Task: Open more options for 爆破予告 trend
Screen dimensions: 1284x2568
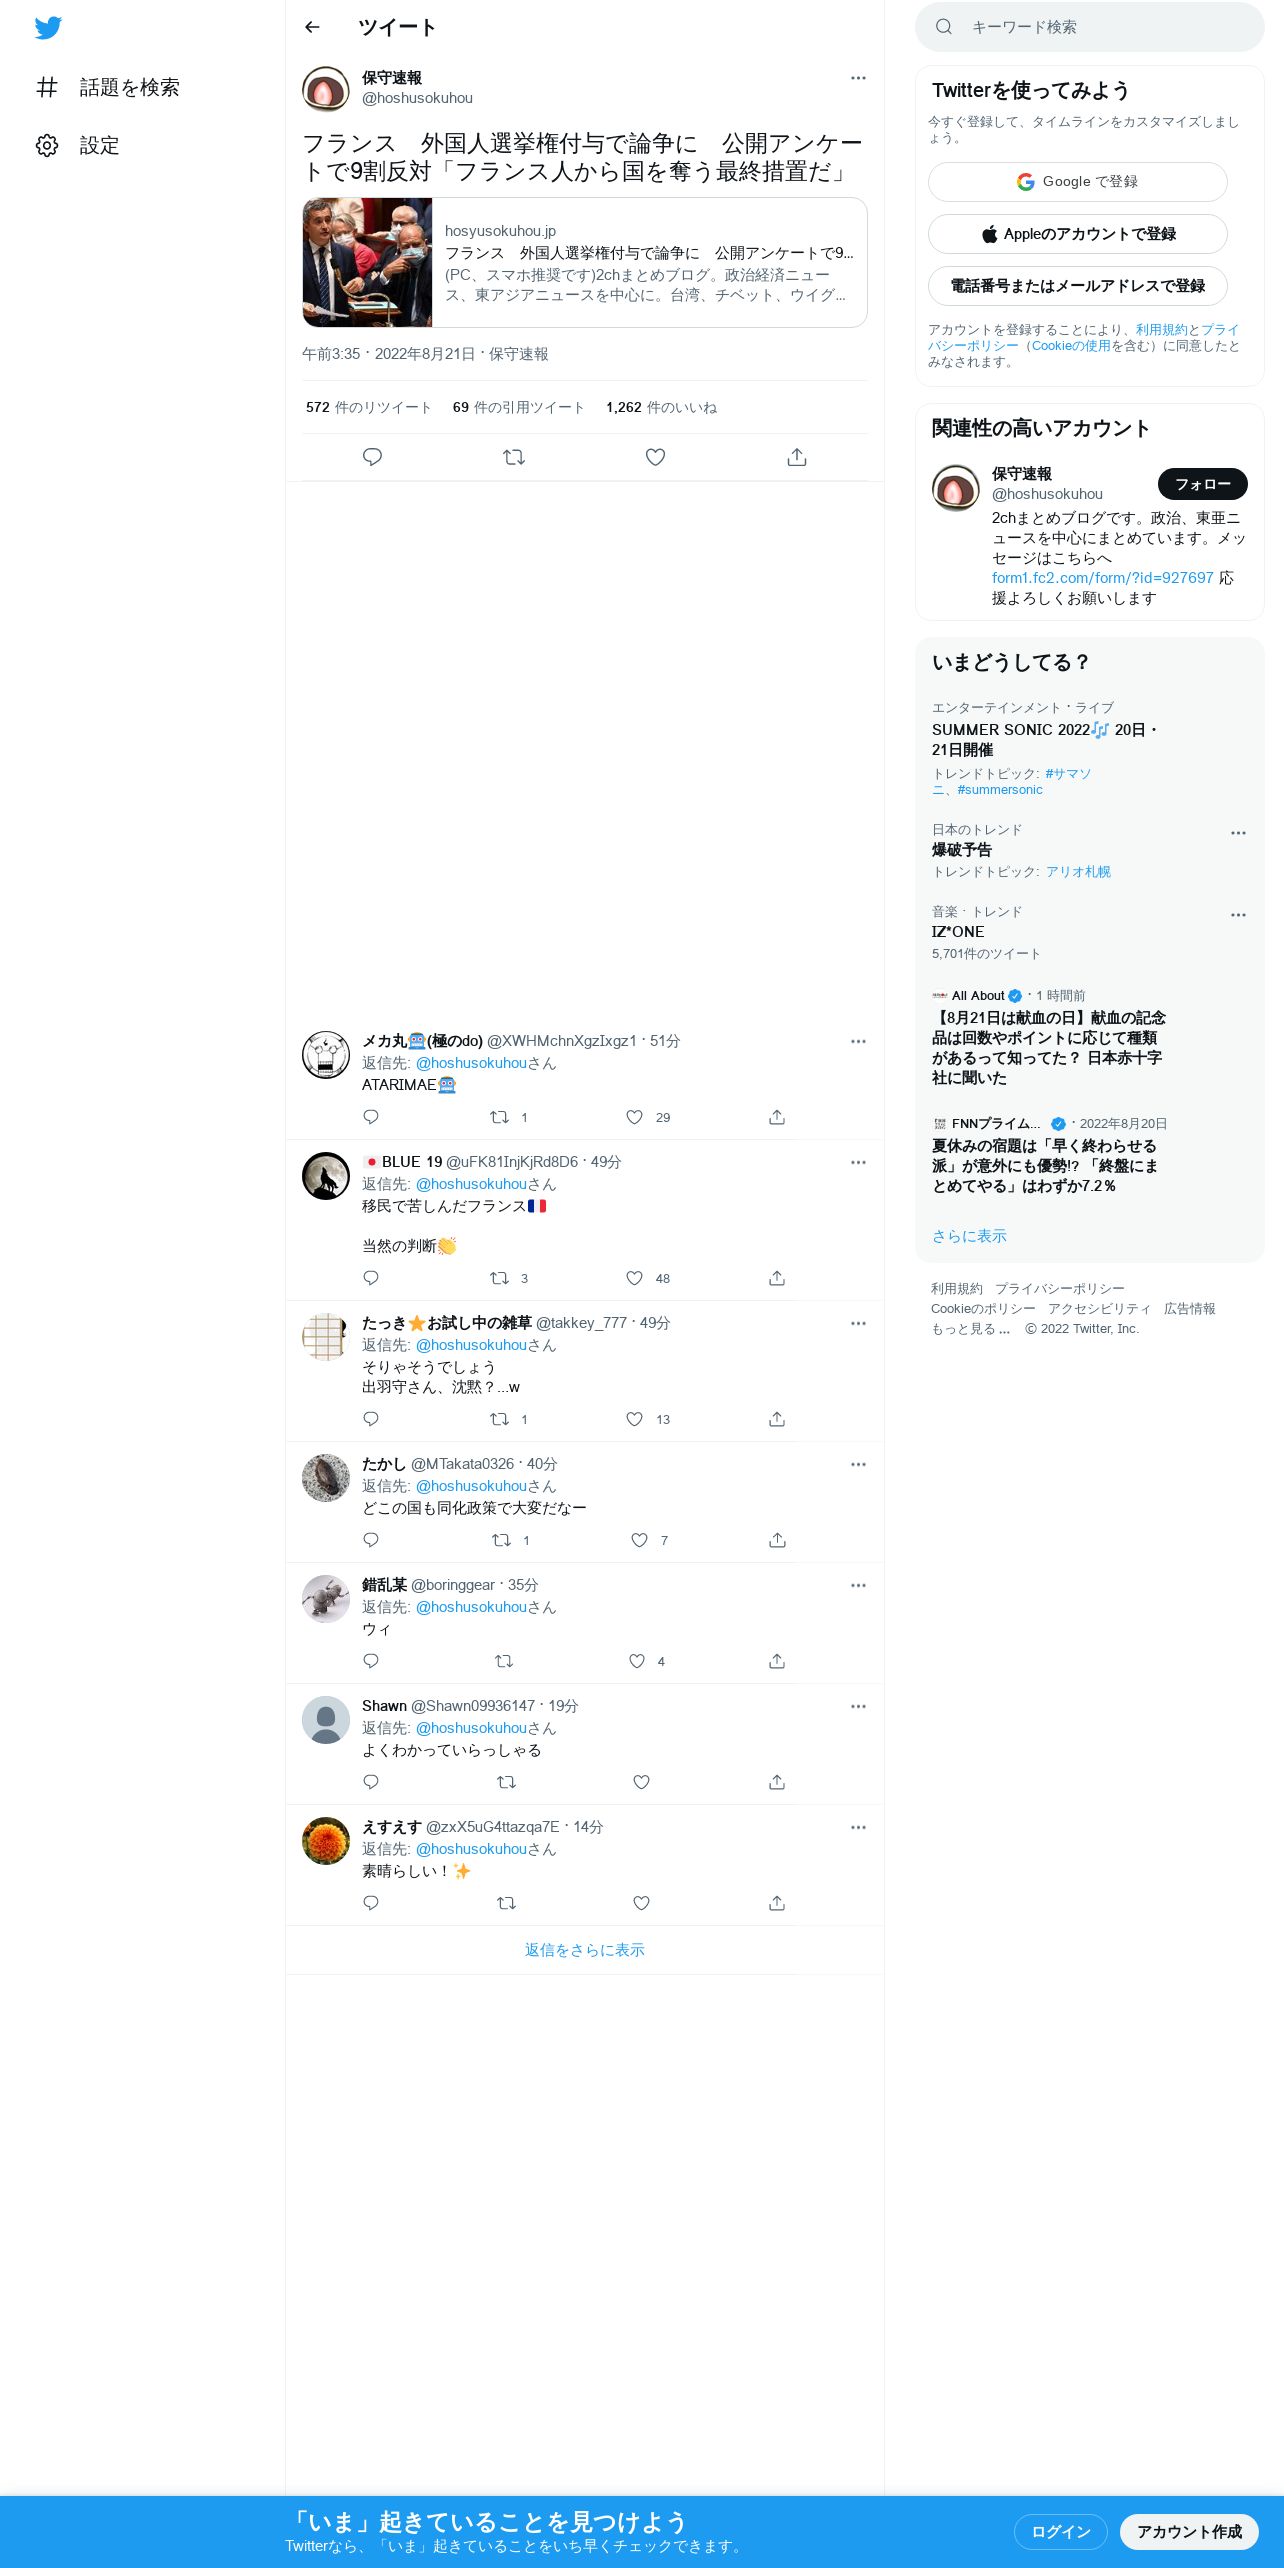Action: coord(1238,833)
